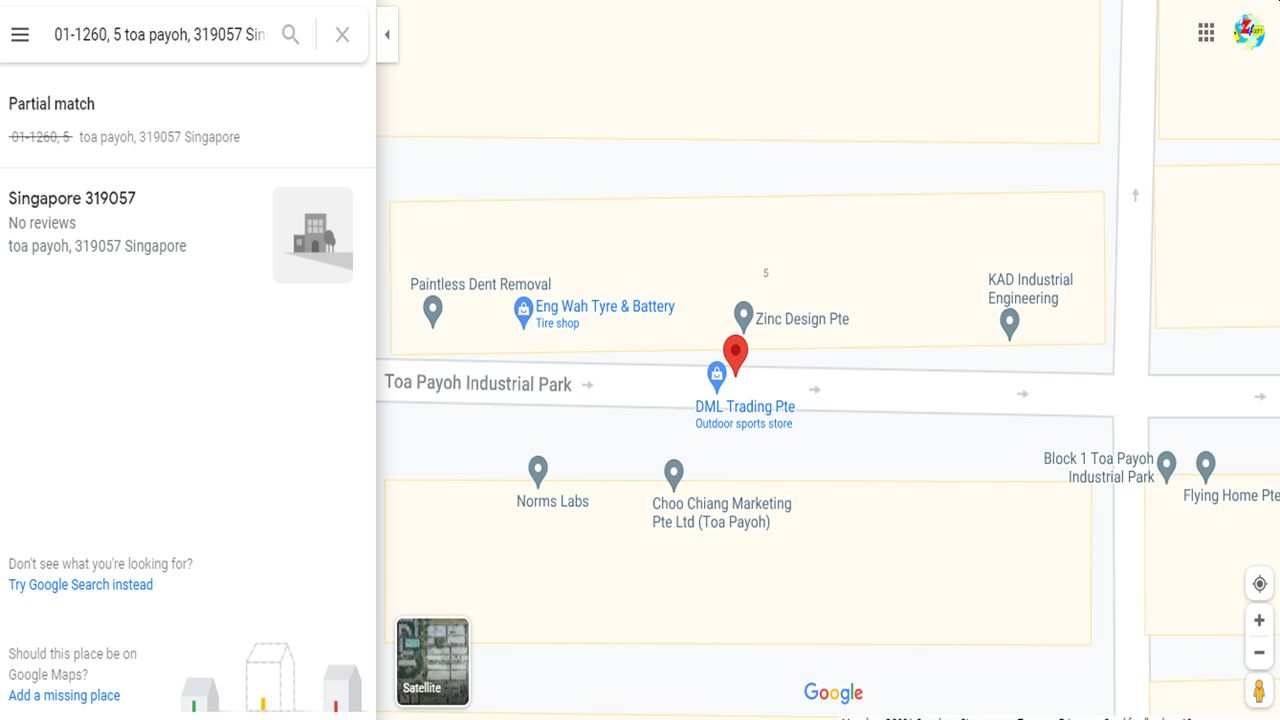Collapse the side panel arrow
The image size is (1280, 720).
pos(387,35)
